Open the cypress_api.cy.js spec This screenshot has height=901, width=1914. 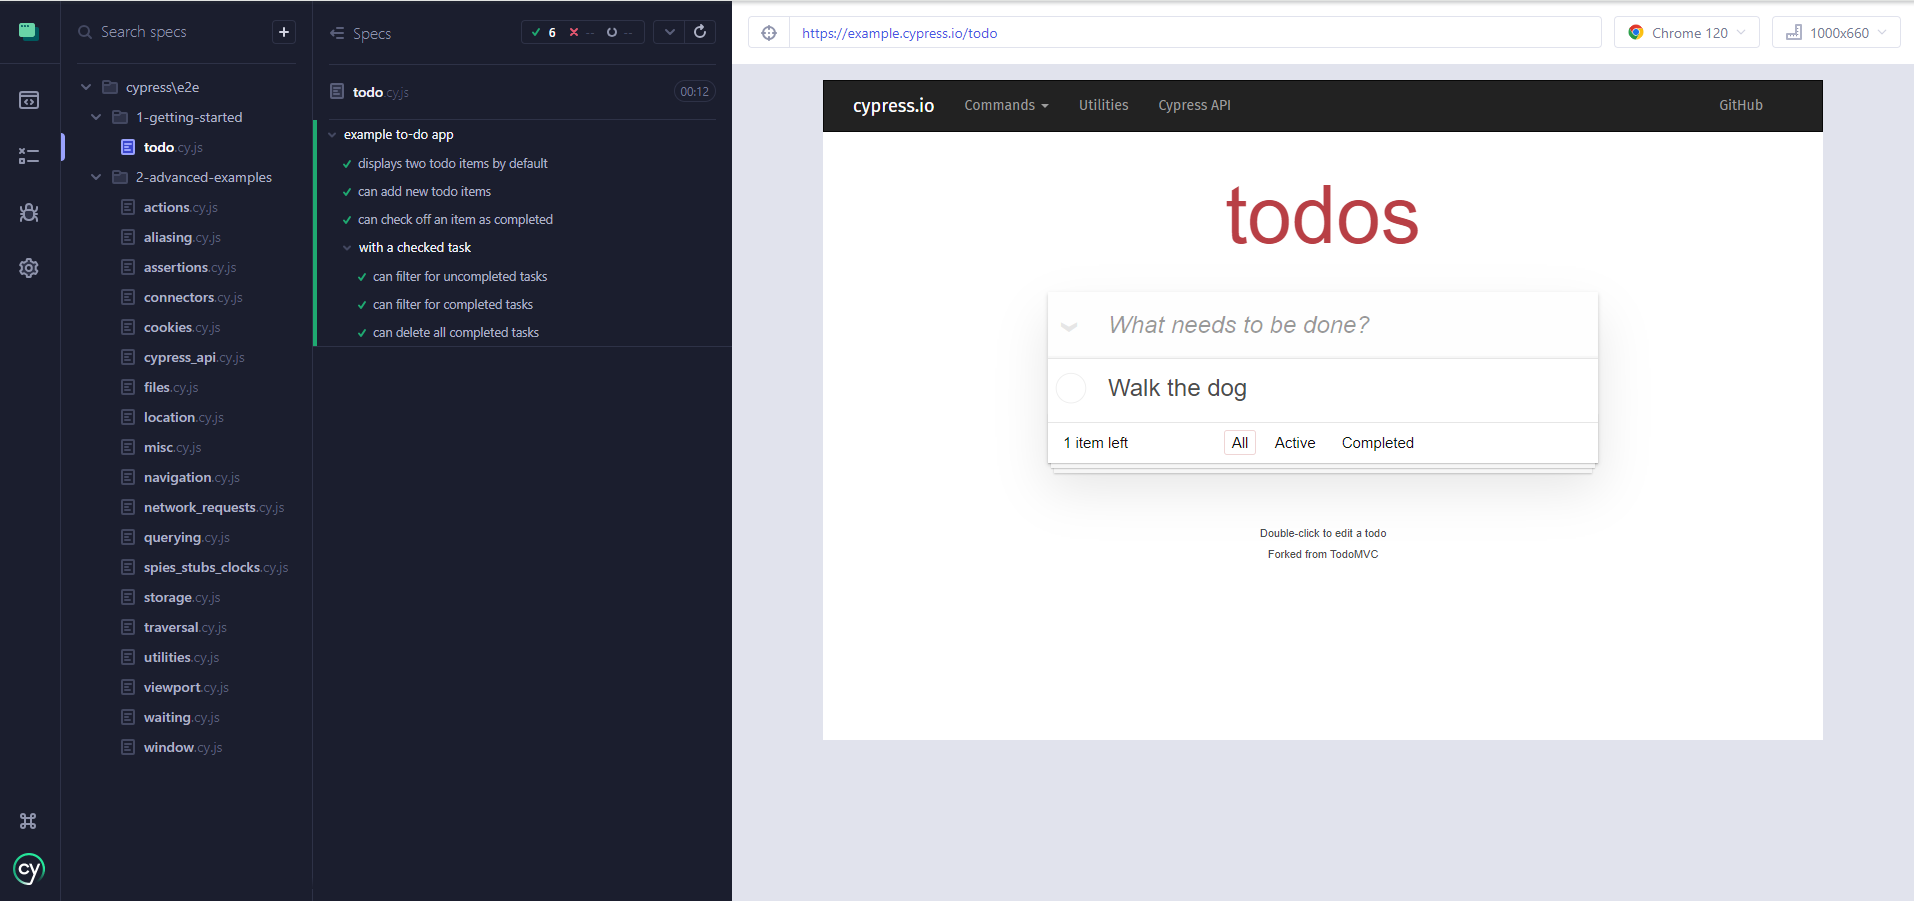193,357
